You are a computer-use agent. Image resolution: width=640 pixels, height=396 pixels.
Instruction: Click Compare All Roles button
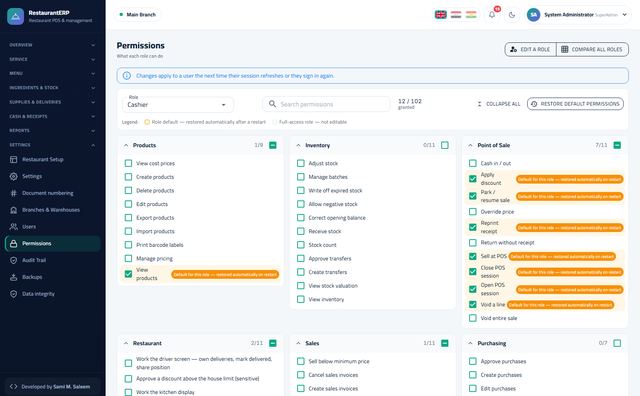[x=592, y=49]
